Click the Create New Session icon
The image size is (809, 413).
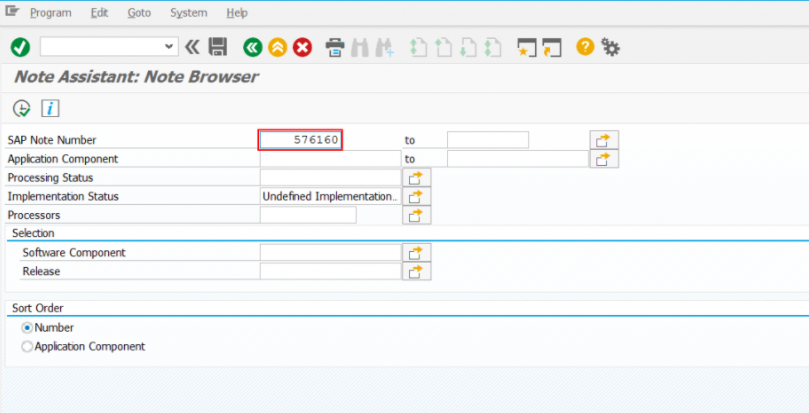(x=527, y=47)
